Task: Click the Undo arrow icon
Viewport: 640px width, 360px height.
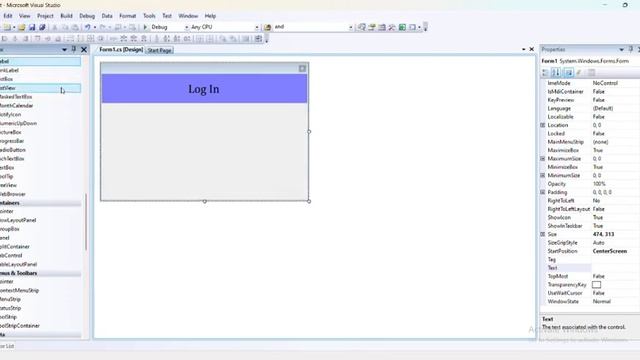Action: [87, 27]
